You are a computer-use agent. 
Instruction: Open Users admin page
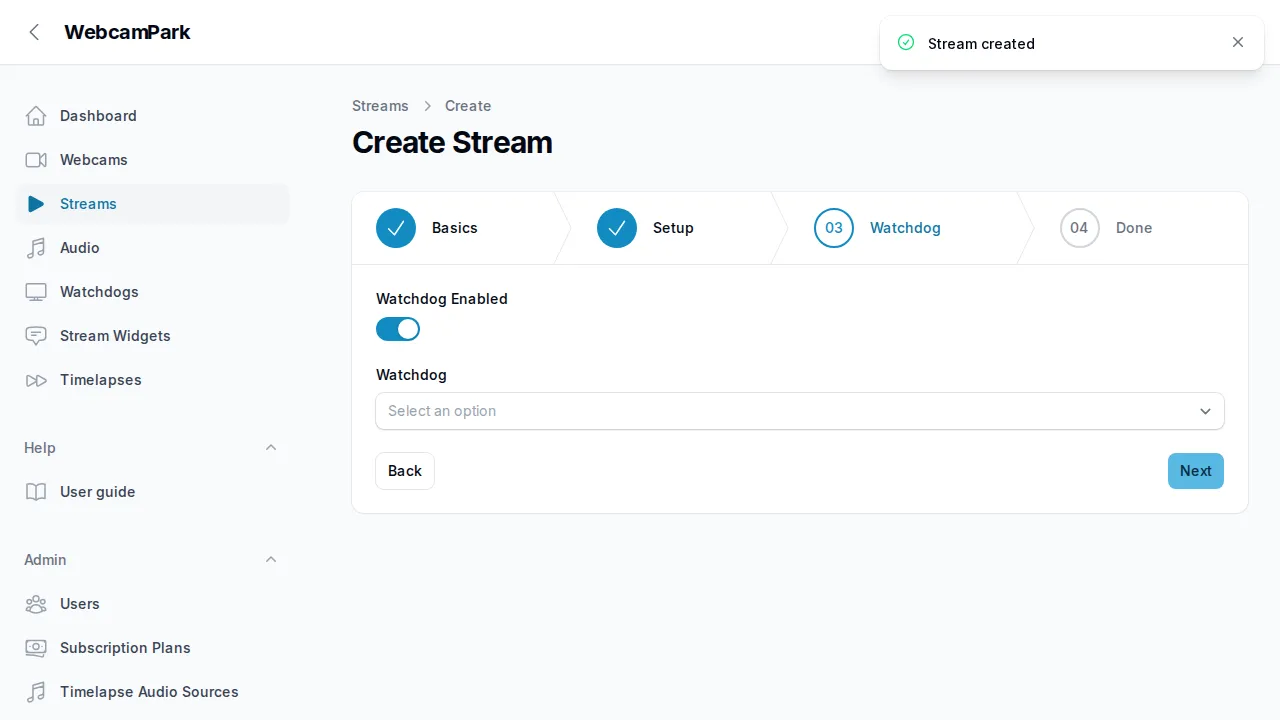153,604
